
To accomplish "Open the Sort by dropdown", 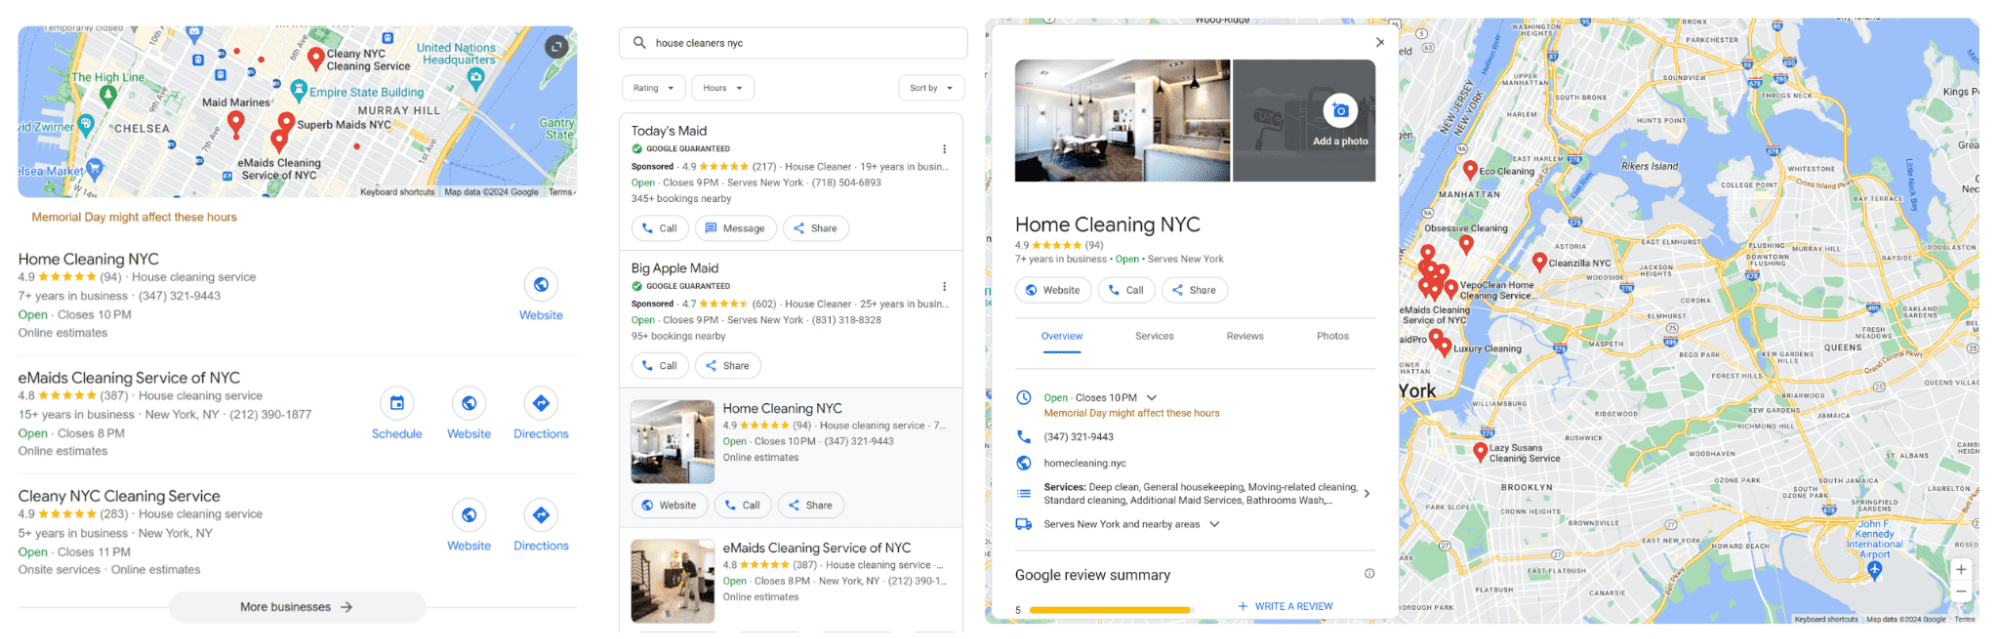I will click(931, 88).
